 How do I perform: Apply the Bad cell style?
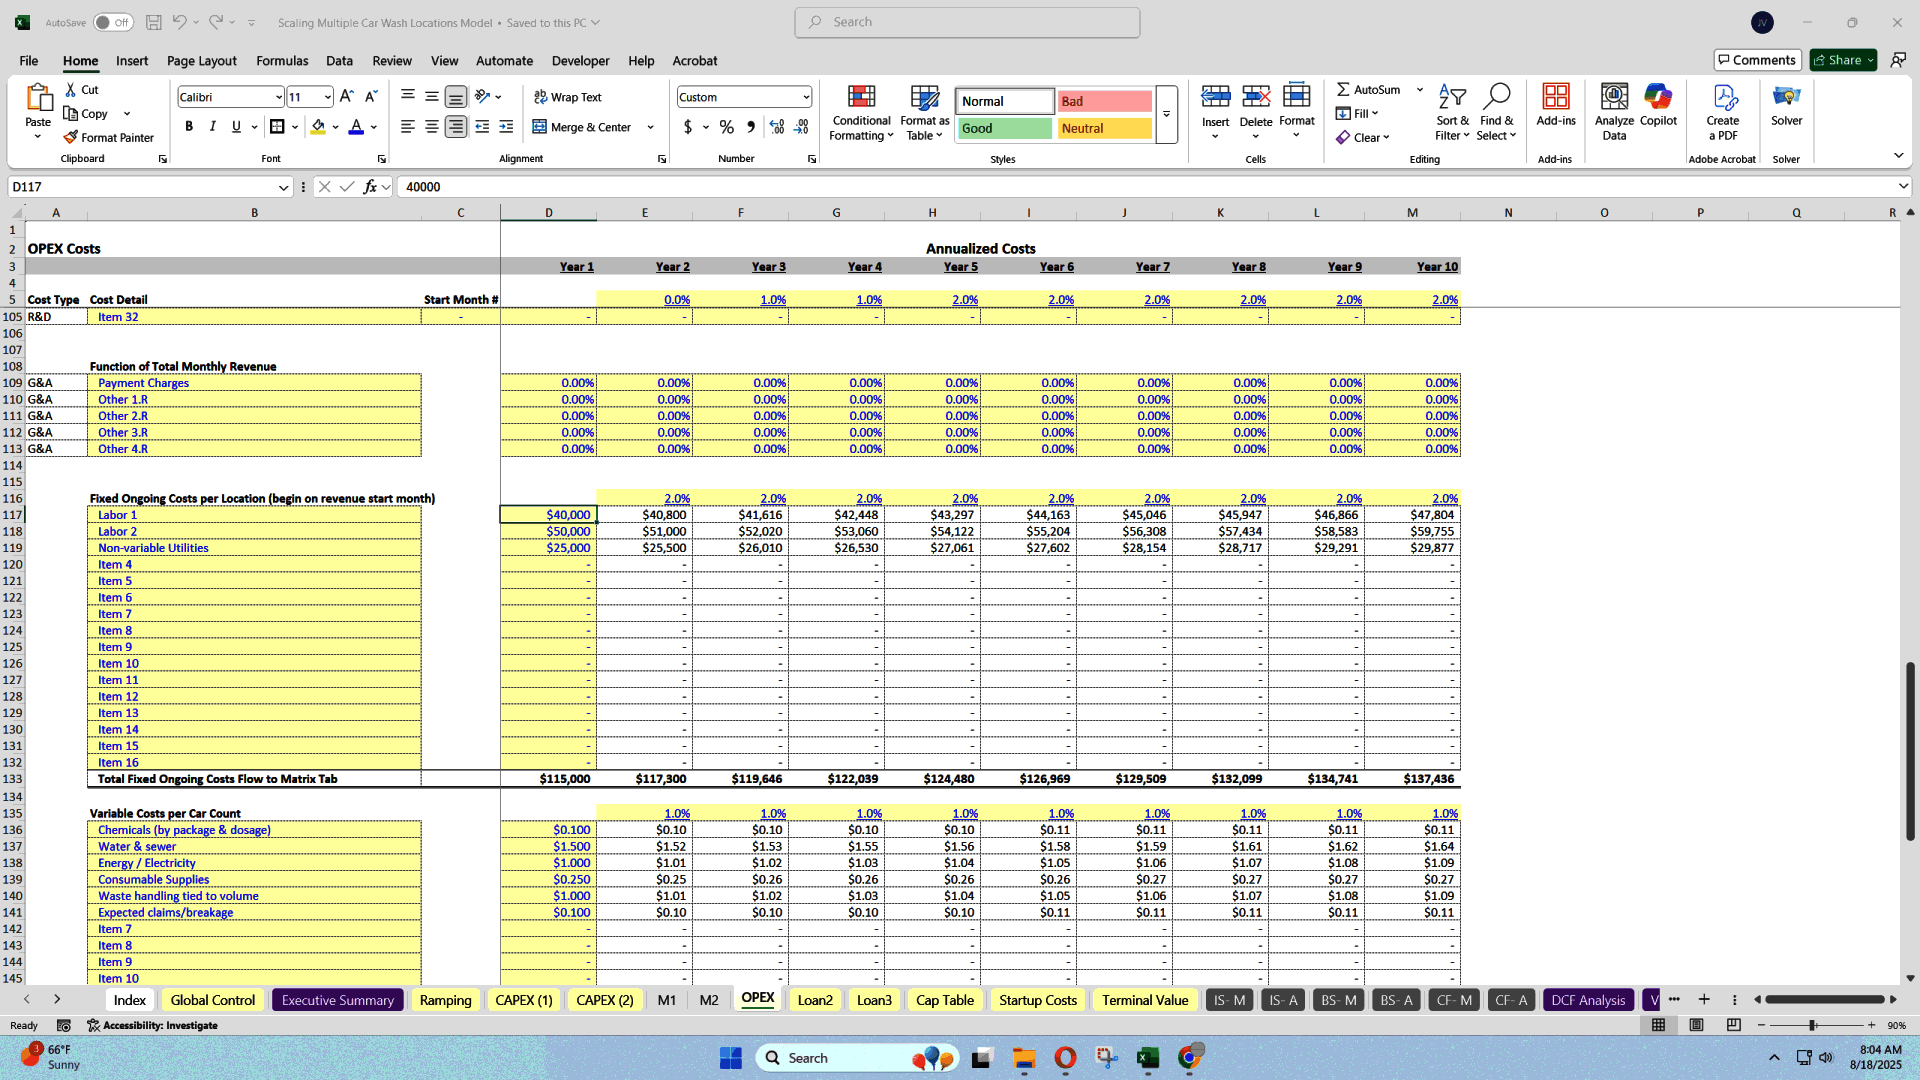(1104, 101)
